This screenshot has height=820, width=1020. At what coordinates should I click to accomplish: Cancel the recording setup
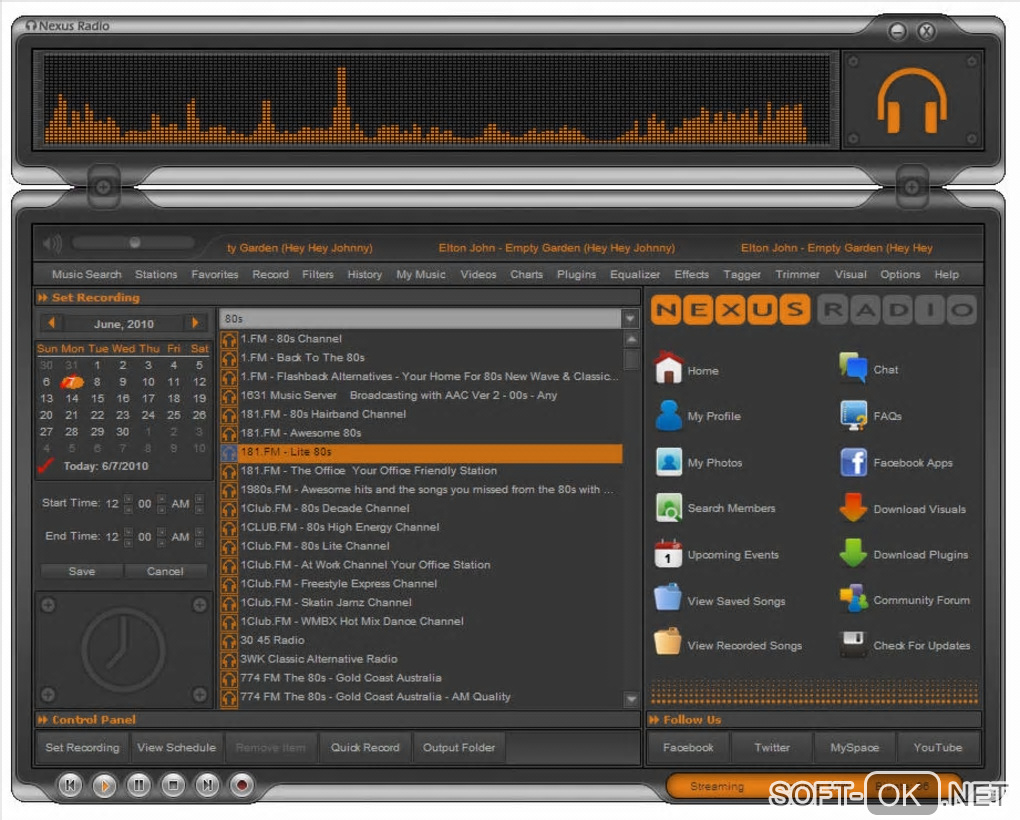[x=165, y=571]
